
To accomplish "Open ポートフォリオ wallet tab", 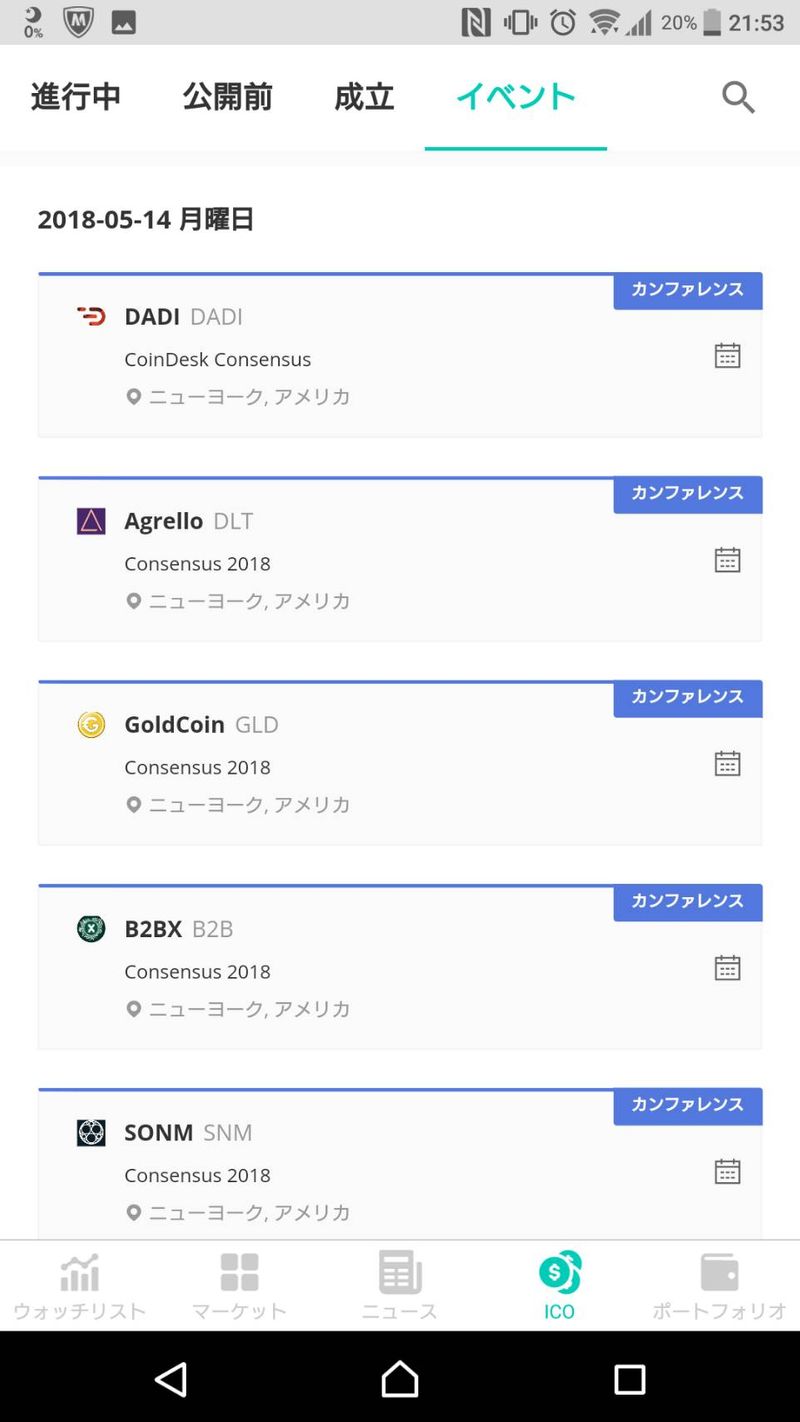I will [x=719, y=1286].
